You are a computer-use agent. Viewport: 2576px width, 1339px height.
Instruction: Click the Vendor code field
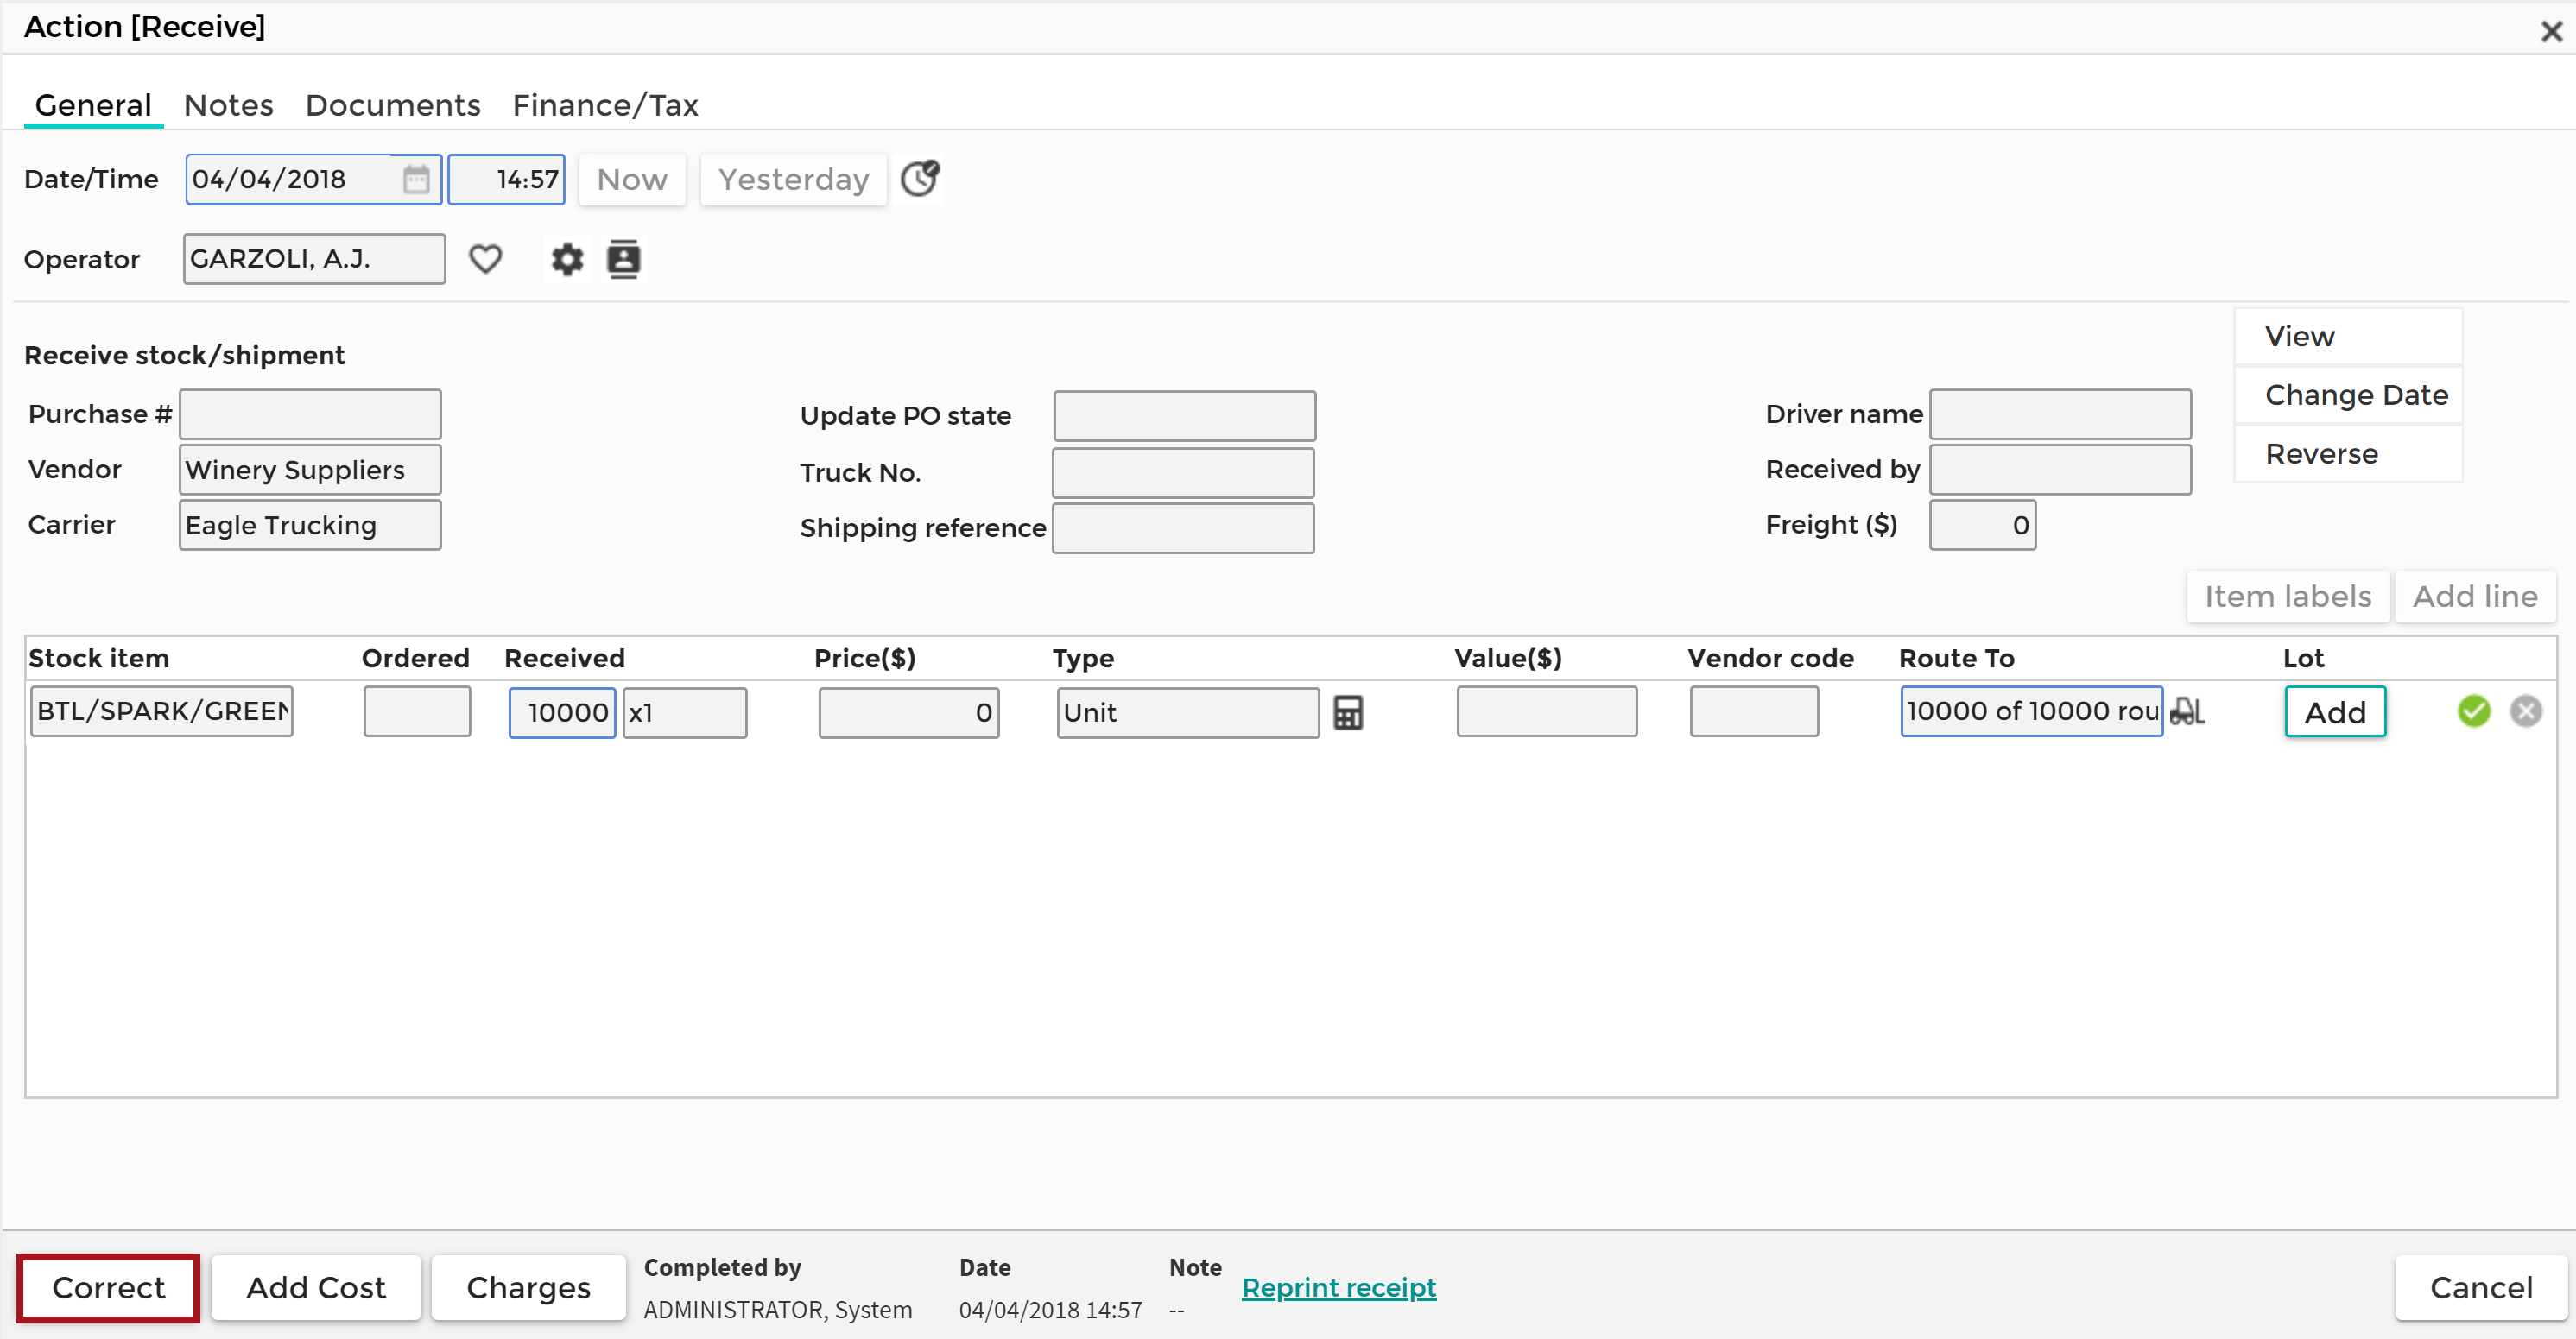tap(1754, 711)
